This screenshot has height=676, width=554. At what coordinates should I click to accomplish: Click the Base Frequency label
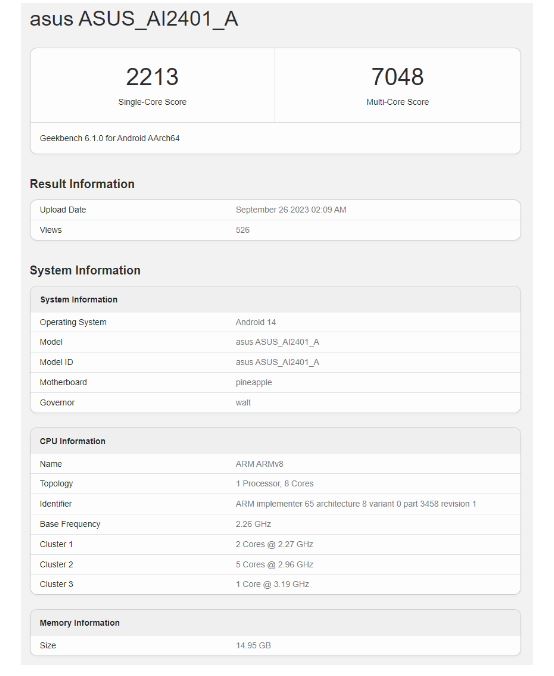tap(70, 524)
